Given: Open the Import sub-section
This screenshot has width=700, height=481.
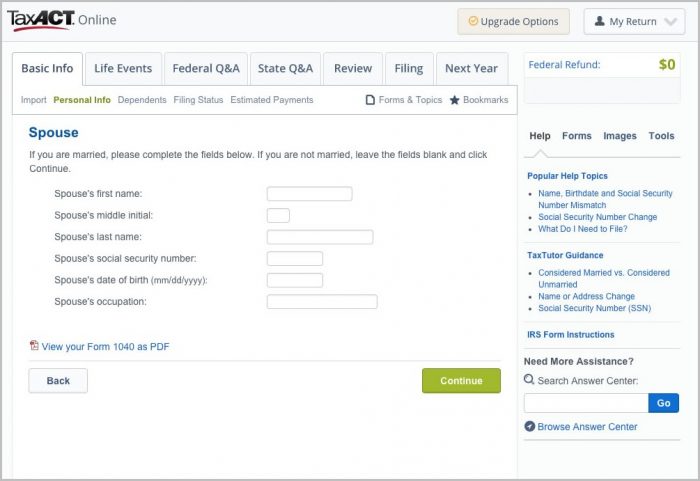Looking at the screenshot, I should coord(33,100).
